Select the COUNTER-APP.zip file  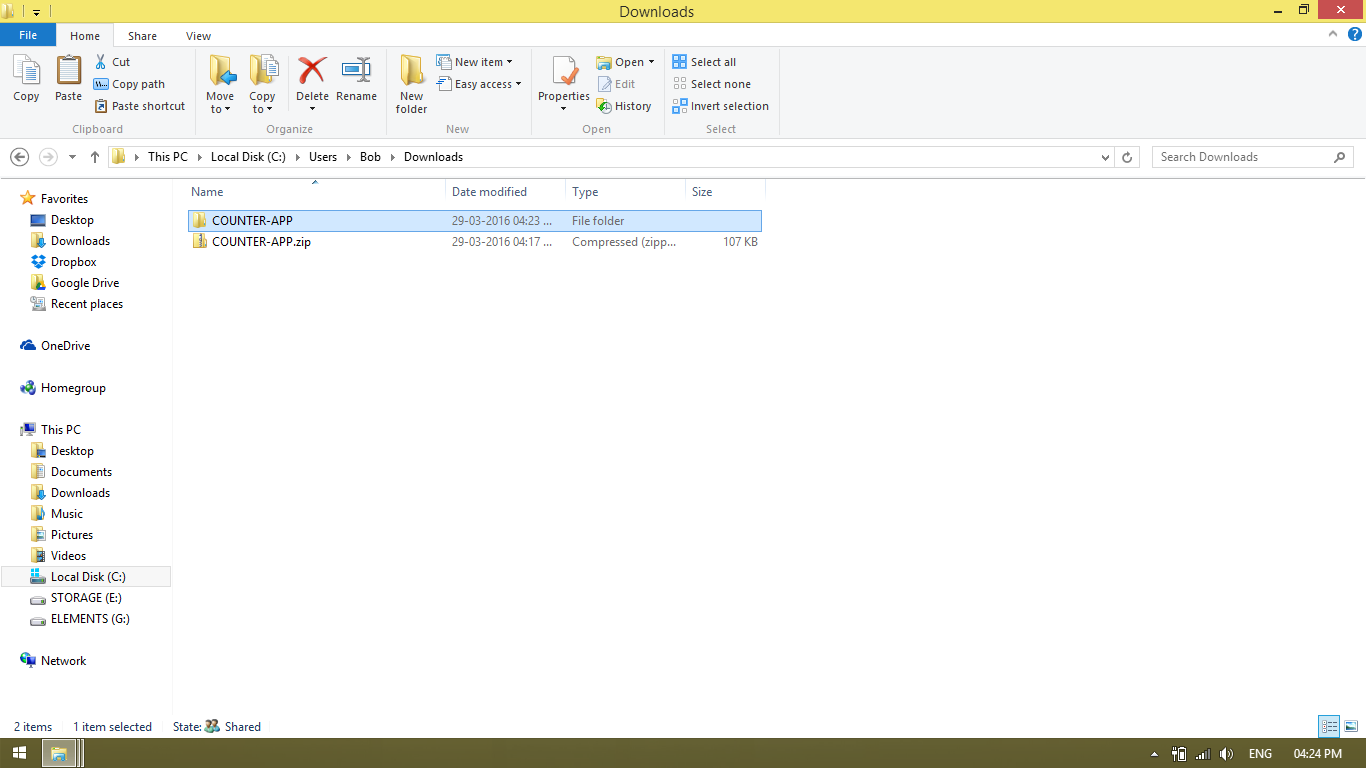point(475,242)
